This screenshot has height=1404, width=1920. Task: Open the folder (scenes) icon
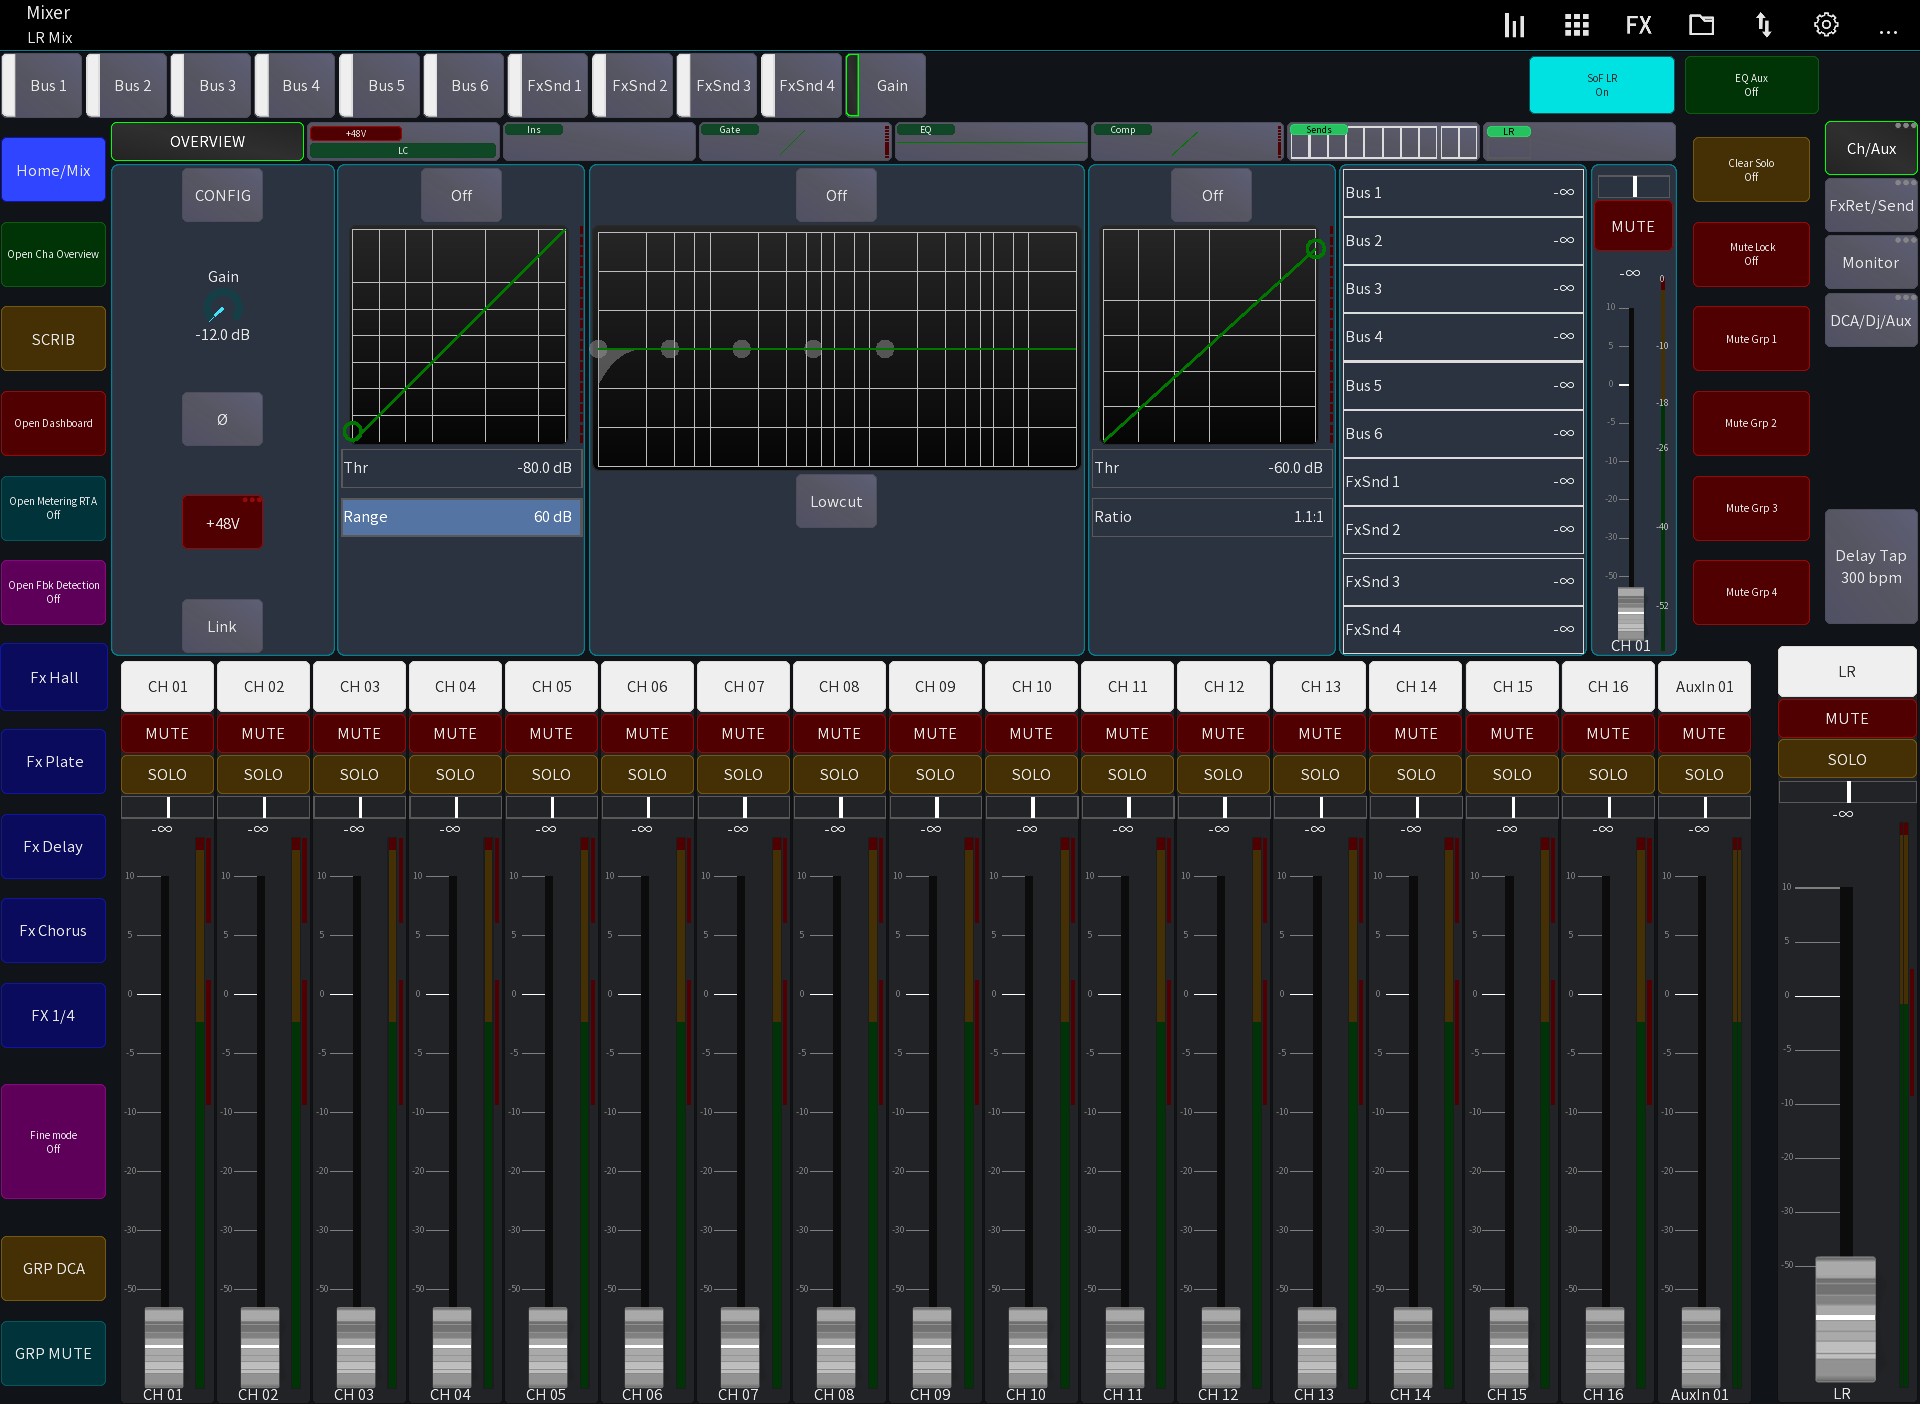[x=1701, y=25]
